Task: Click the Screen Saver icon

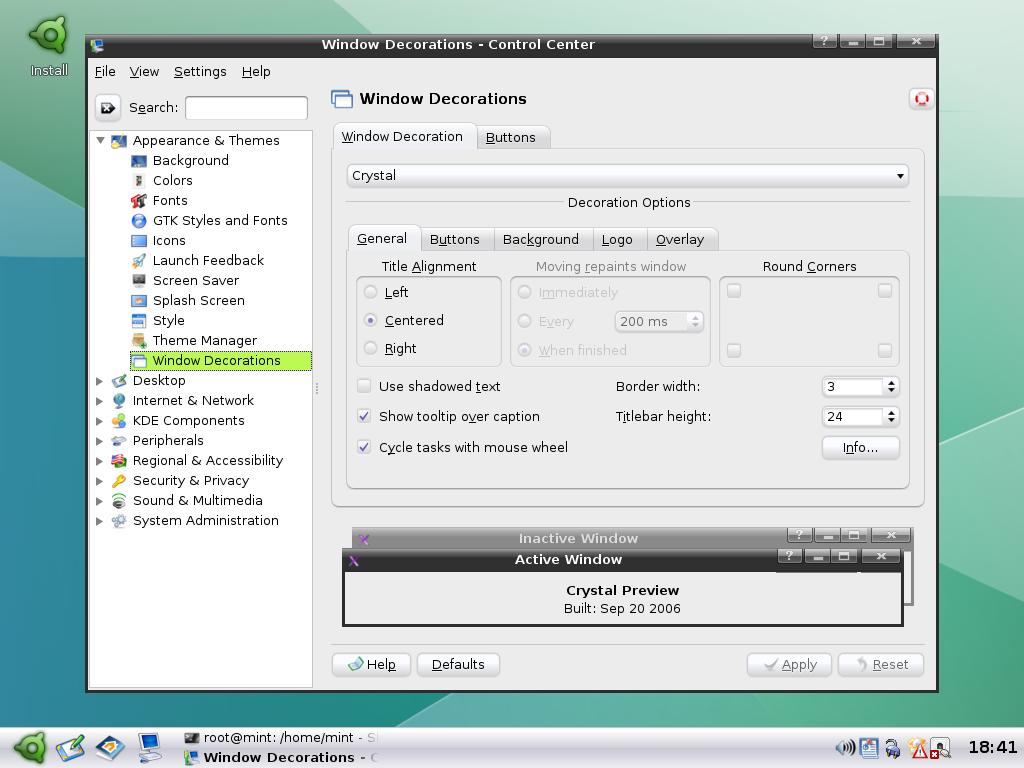Action: pos(138,281)
